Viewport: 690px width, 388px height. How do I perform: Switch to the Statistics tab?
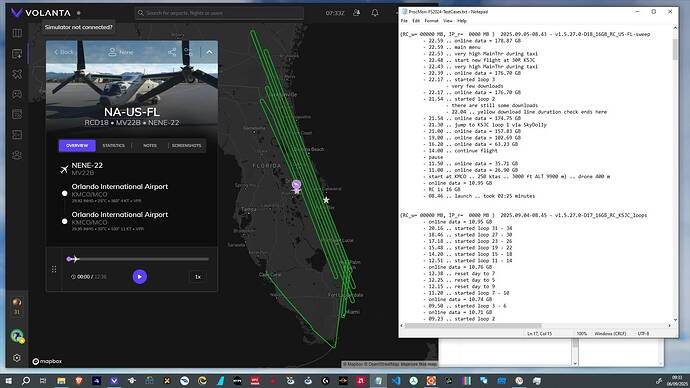point(114,146)
